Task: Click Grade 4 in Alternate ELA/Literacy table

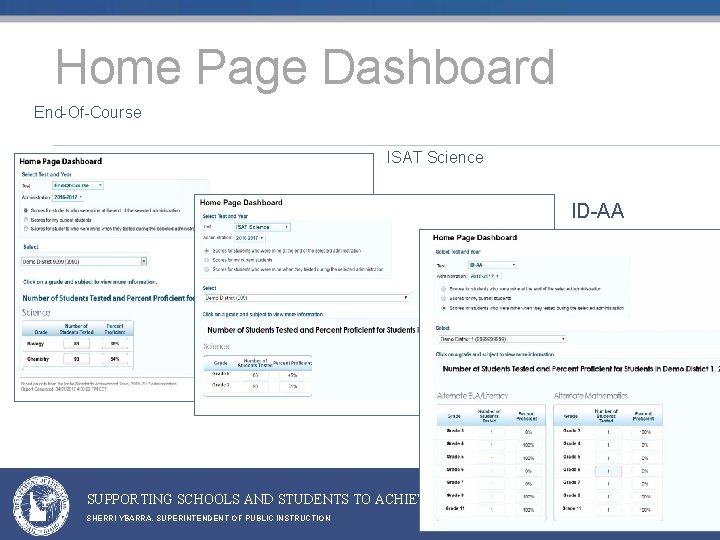Action: (x=455, y=444)
